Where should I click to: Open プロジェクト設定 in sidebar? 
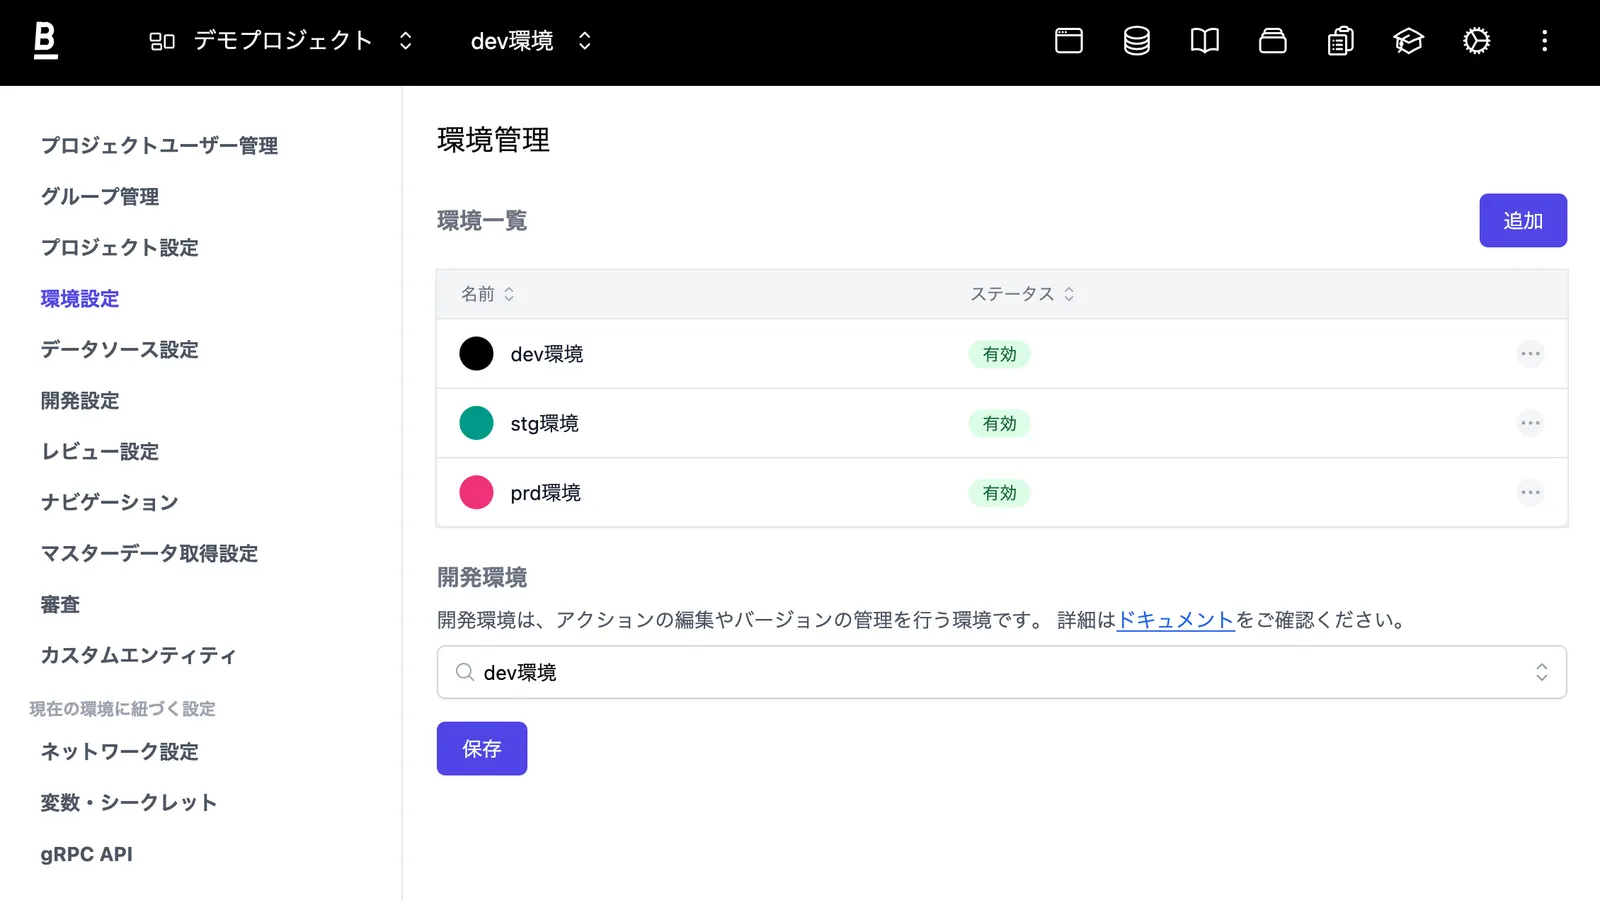120,248
